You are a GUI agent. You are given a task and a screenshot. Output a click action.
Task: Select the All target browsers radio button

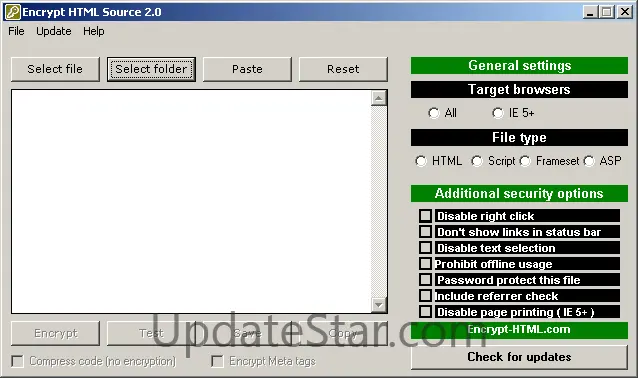click(x=434, y=113)
